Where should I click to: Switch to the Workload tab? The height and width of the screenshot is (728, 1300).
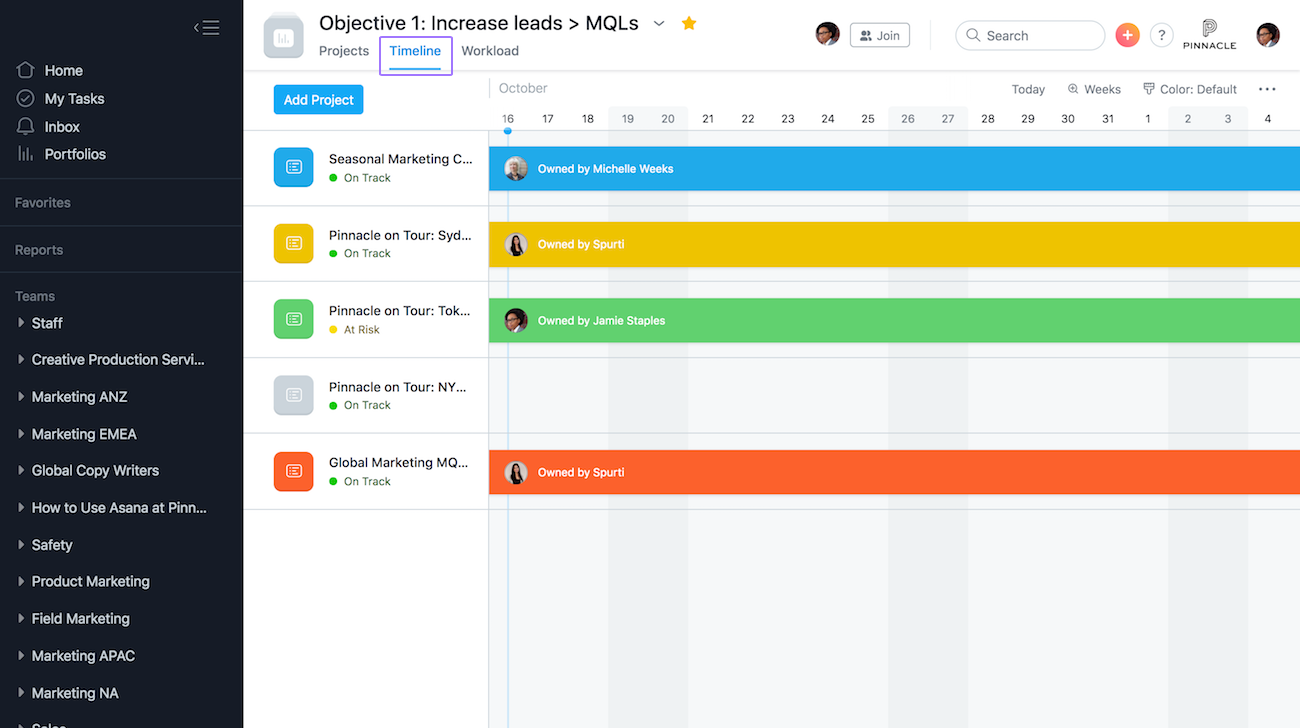coord(490,51)
